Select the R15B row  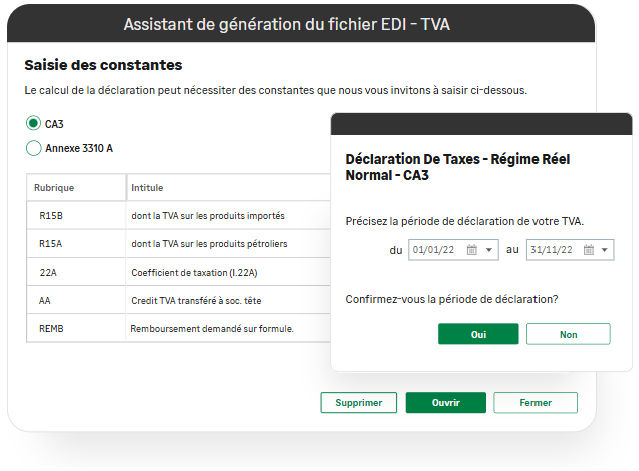pos(180,215)
